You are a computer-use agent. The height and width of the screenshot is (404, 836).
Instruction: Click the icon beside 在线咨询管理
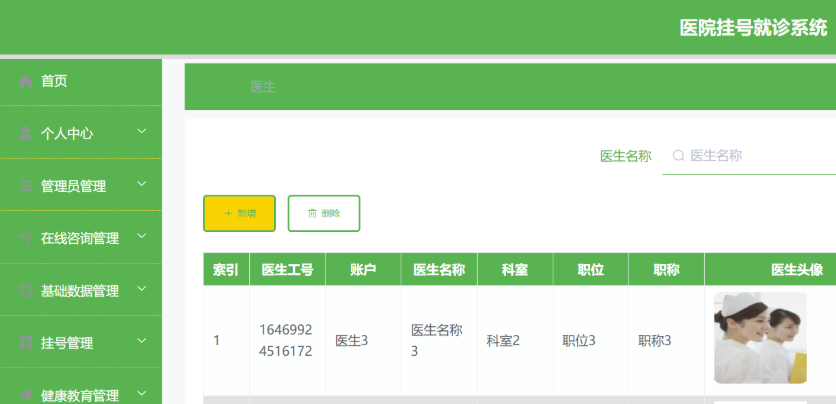click(x=26, y=238)
